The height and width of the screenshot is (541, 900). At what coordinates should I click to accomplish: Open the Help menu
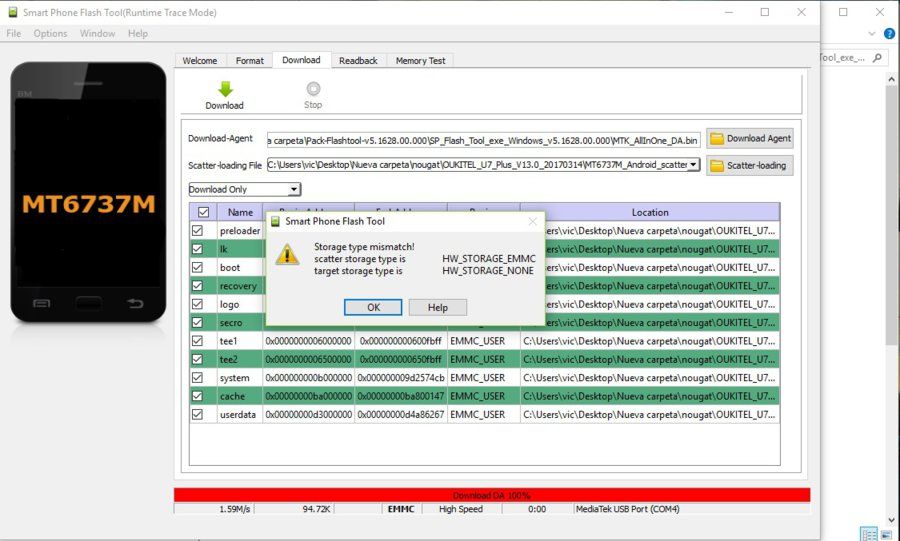click(x=138, y=33)
